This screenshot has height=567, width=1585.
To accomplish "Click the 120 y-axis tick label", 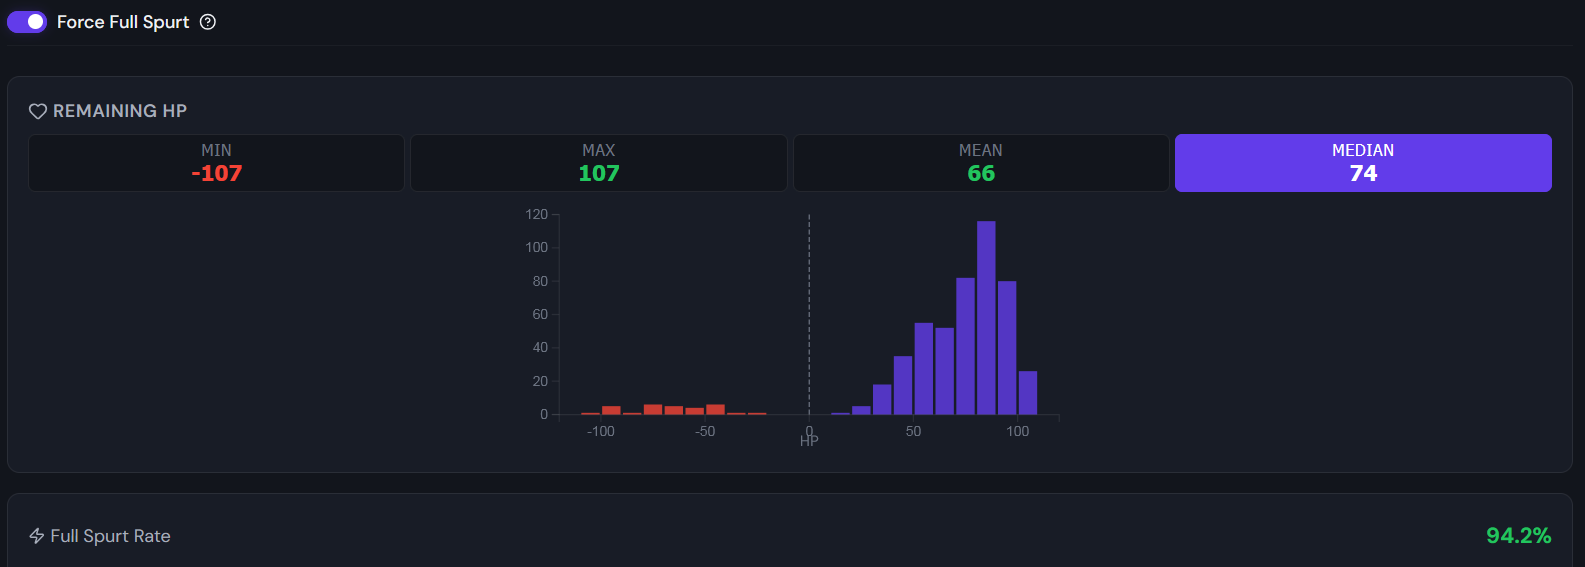I will coord(537,214).
